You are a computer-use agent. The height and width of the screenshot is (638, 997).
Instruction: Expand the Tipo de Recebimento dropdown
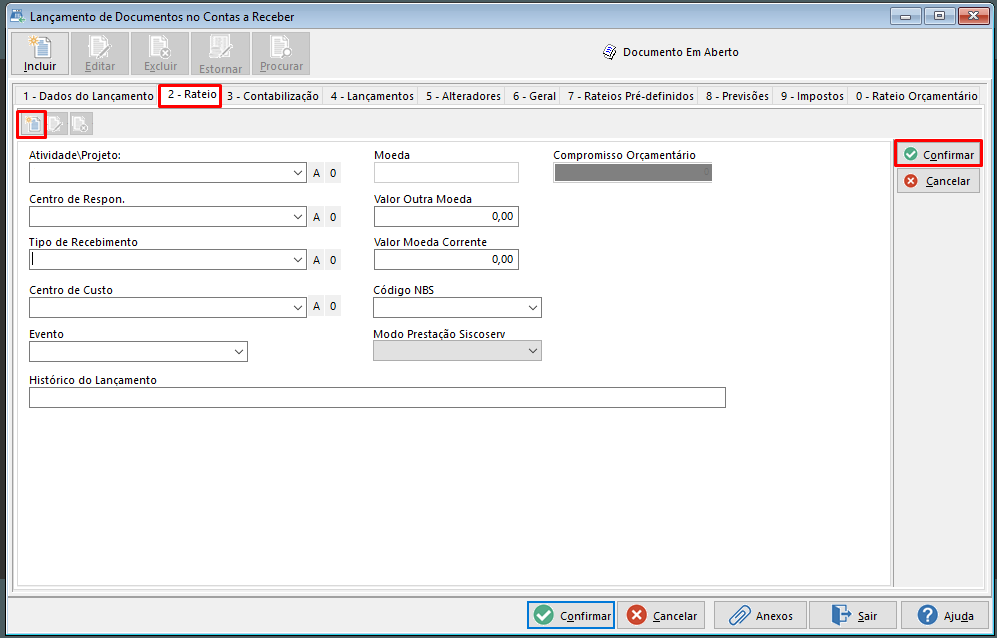(298, 260)
